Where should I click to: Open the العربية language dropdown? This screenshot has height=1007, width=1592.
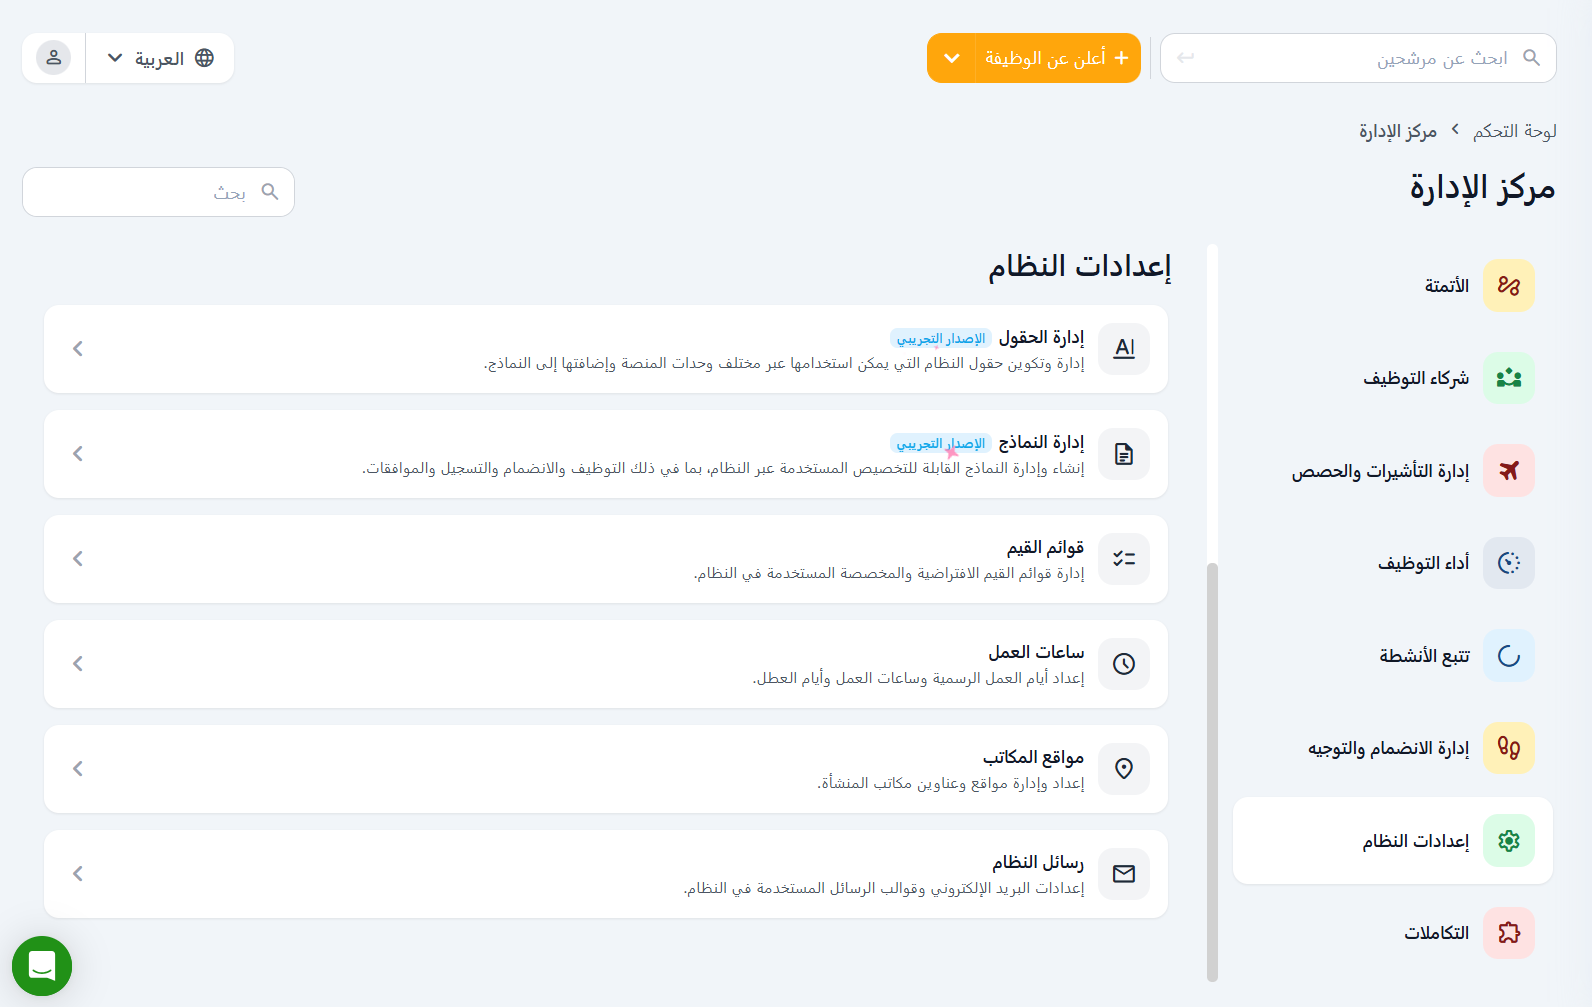(160, 58)
